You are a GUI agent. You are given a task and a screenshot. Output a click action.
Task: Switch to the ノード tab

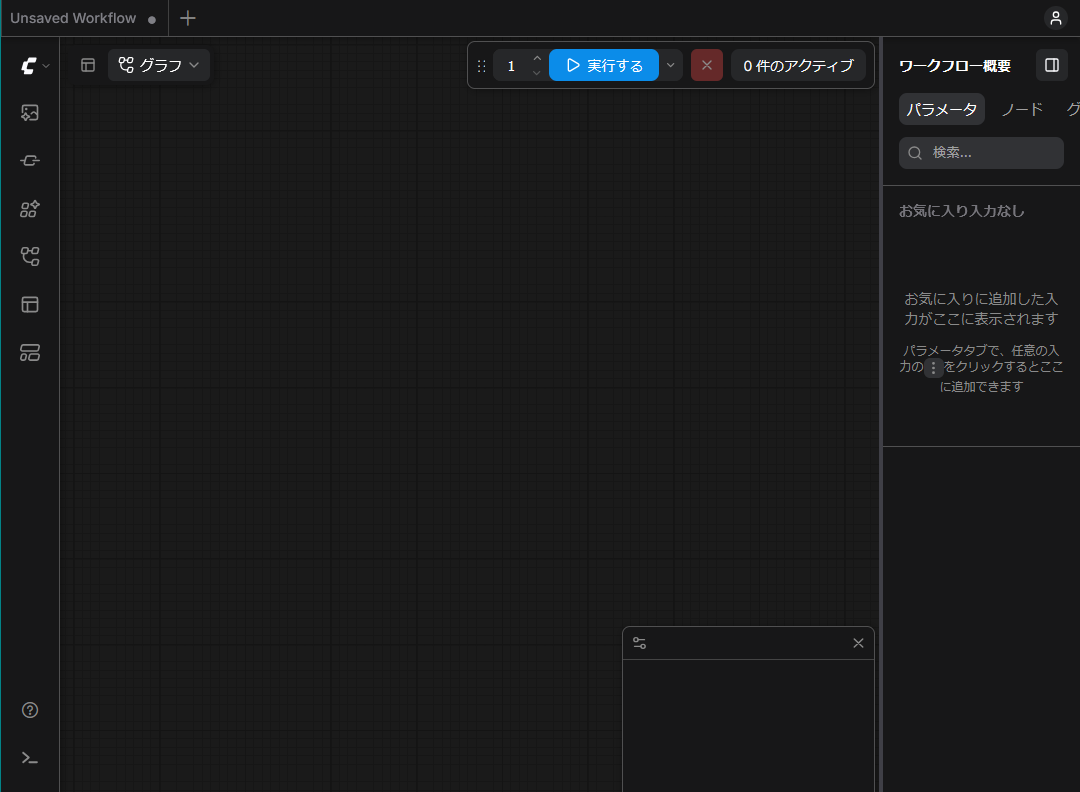coord(1022,110)
